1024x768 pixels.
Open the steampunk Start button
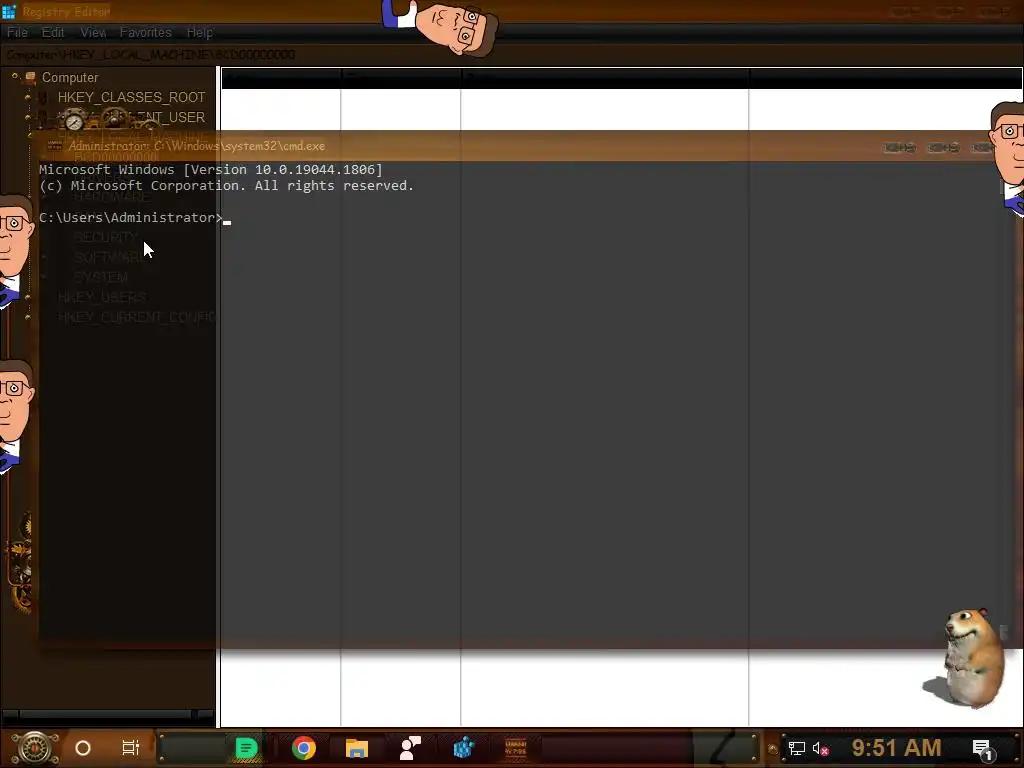(x=35, y=748)
